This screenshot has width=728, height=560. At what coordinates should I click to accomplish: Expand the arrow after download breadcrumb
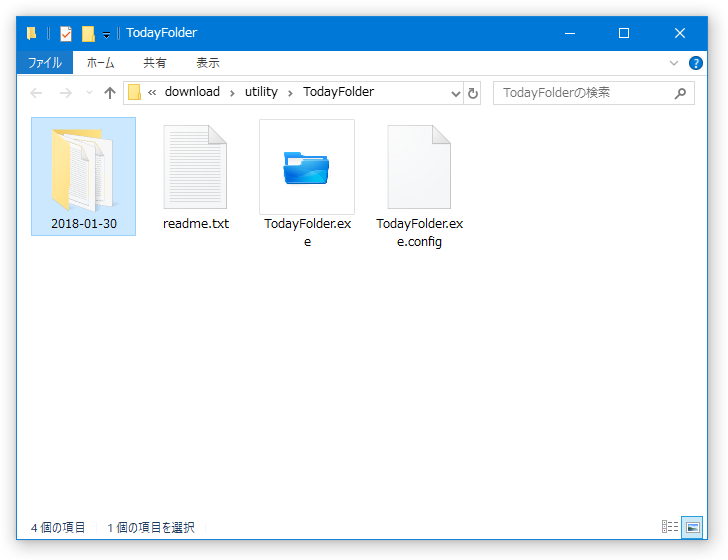coord(232,93)
